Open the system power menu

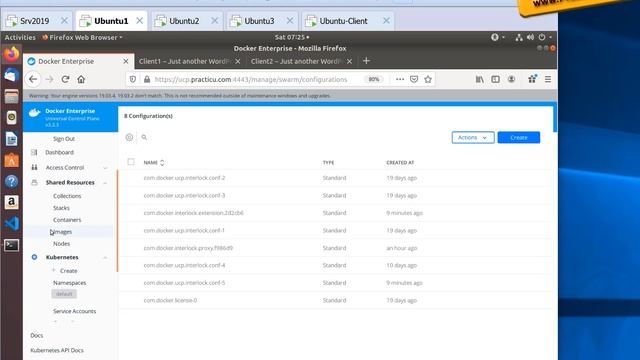(545, 37)
